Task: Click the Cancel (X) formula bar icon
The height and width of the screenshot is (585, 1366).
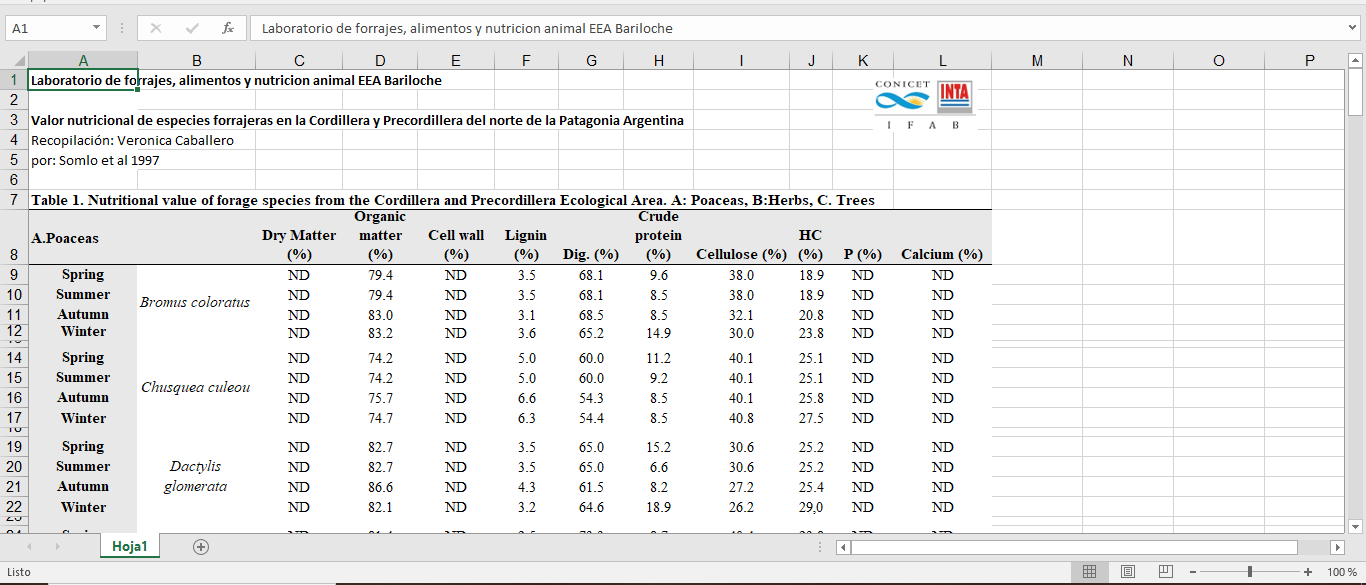Action: click(x=156, y=28)
